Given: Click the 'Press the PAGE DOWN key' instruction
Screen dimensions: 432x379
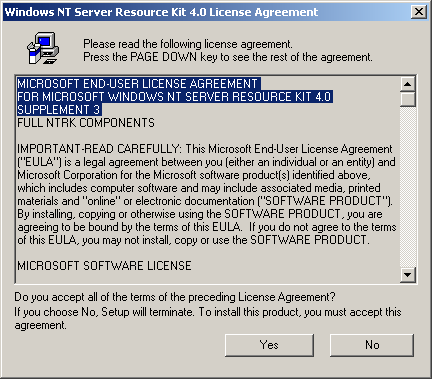Looking at the screenshot, I should click(x=228, y=57).
